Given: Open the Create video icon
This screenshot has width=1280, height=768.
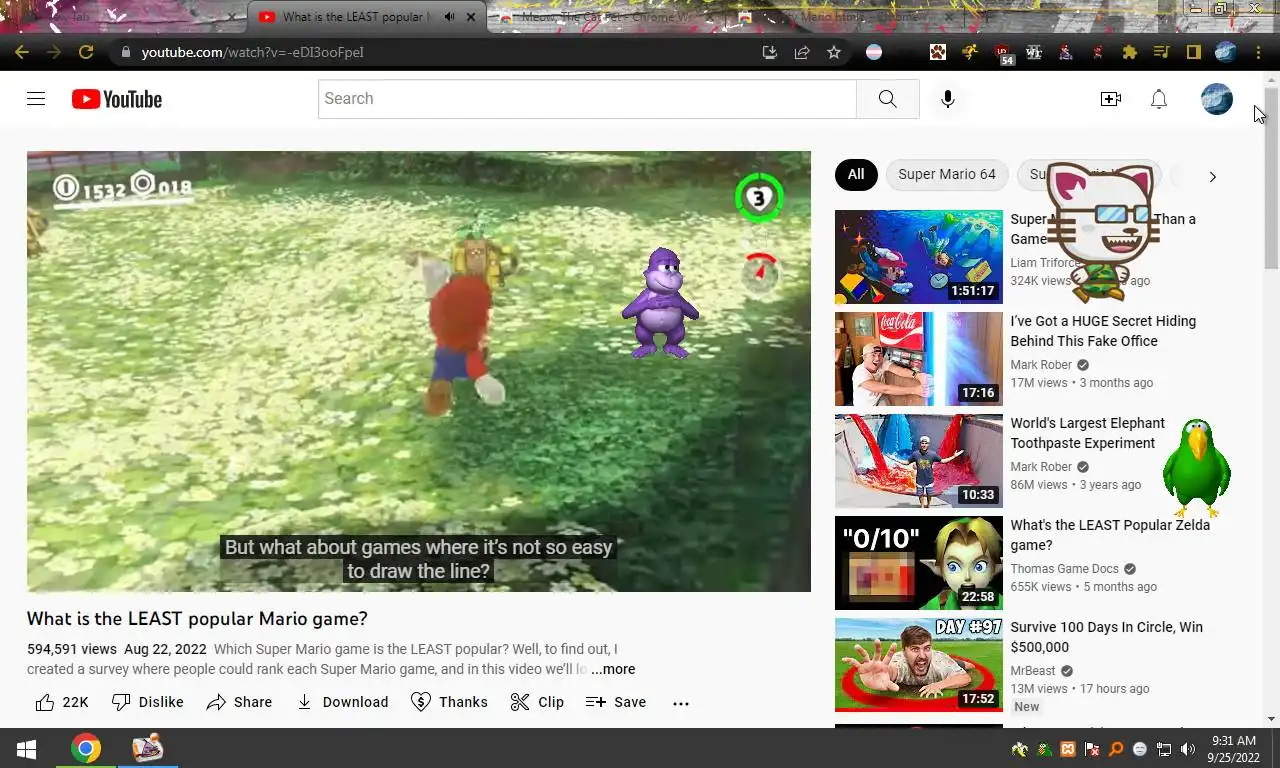Looking at the screenshot, I should pos(1110,99).
